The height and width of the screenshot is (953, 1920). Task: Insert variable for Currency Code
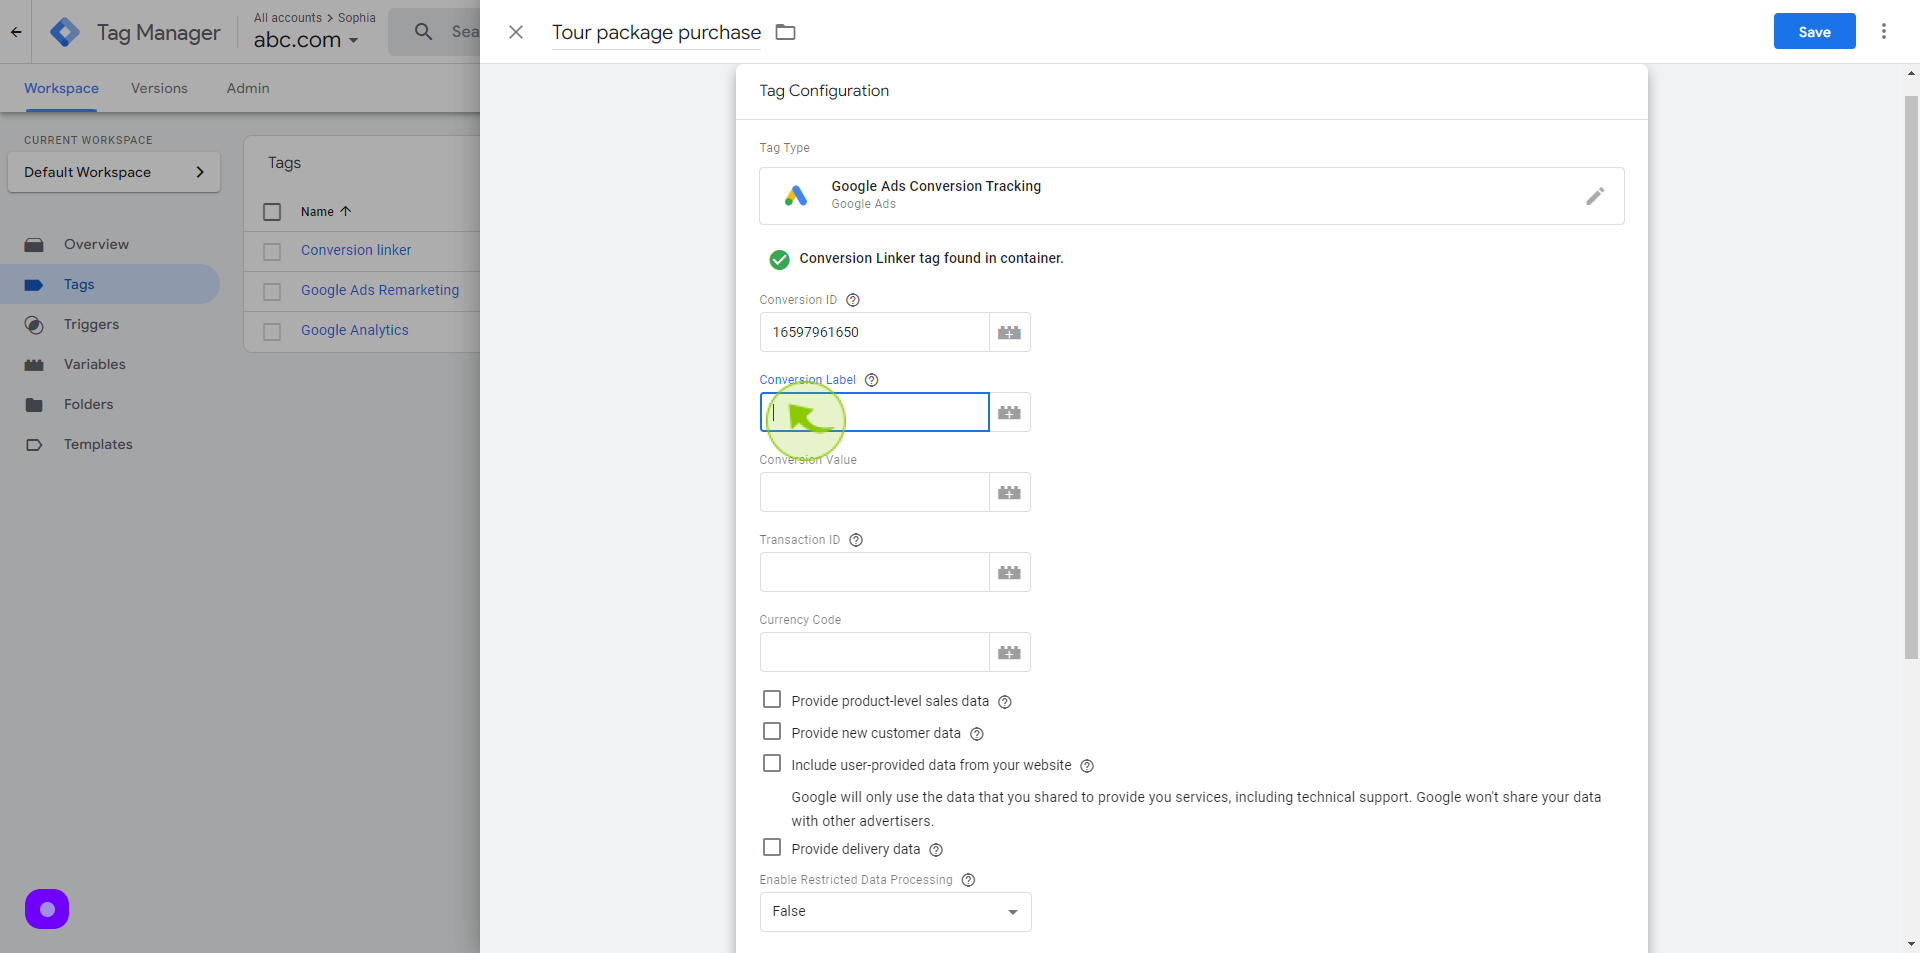[x=1010, y=652]
